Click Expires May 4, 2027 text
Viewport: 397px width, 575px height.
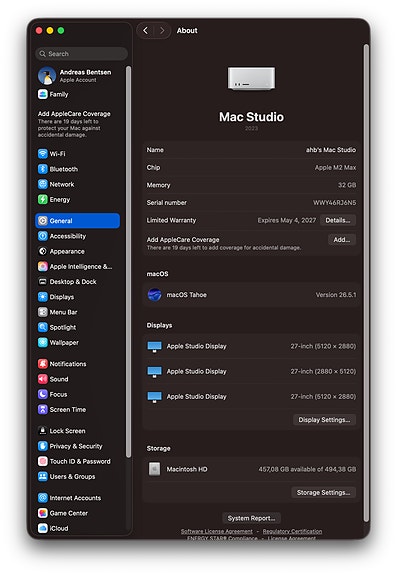tap(287, 220)
